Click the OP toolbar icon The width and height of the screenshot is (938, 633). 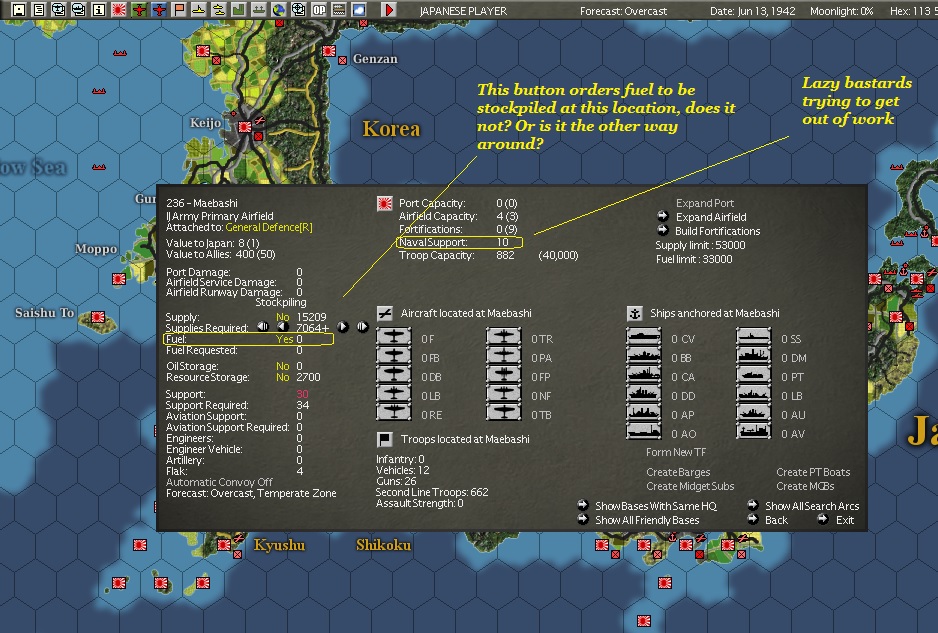pyautogui.click(x=319, y=10)
